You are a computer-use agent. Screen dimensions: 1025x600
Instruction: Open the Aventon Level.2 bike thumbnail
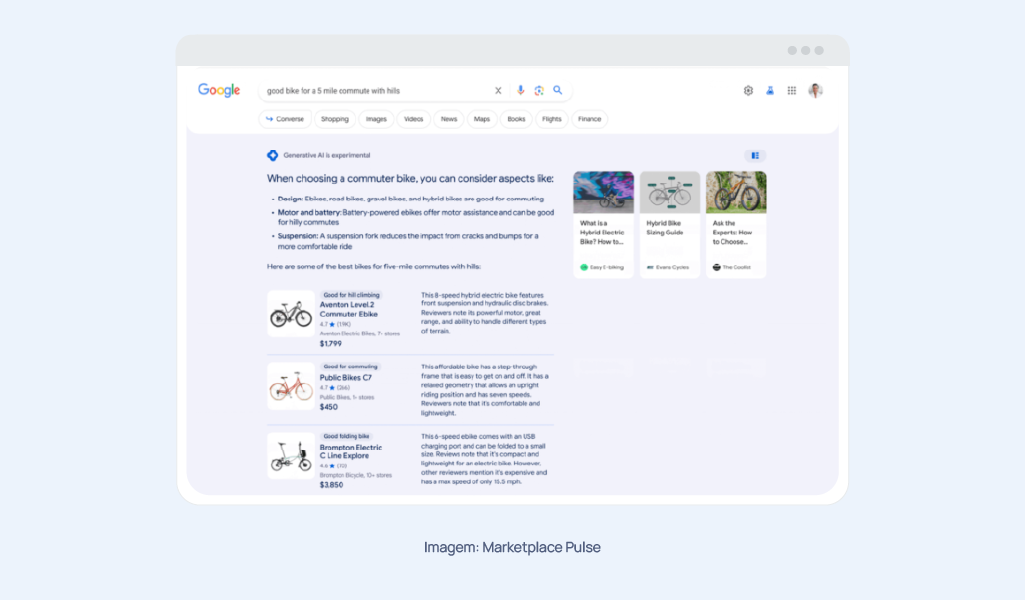tap(291, 314)
